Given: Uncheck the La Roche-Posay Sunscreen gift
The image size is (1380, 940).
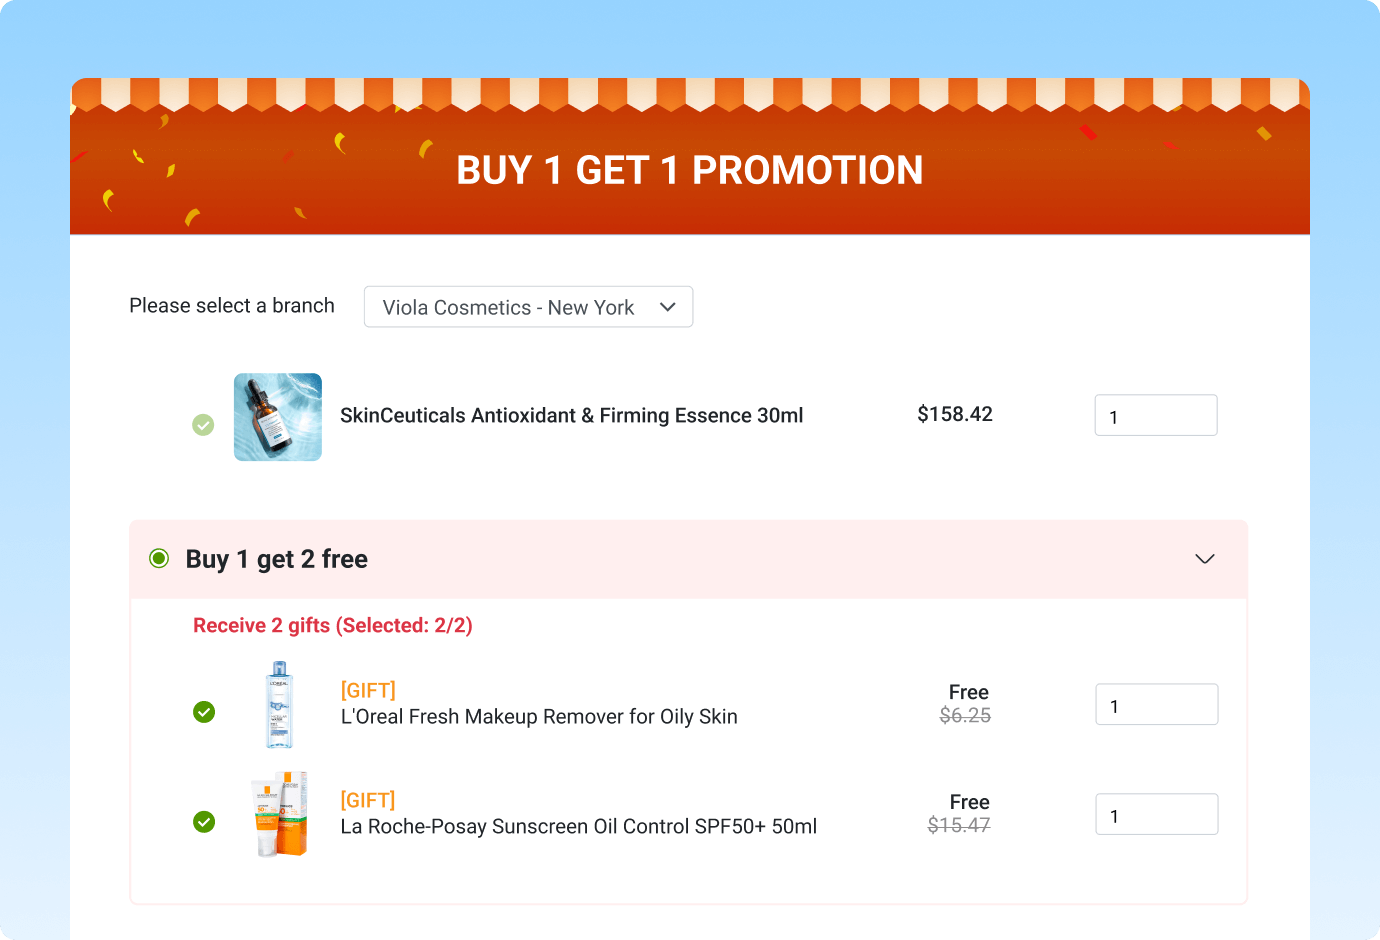Looking at the screenshot, I should [204, 822].
